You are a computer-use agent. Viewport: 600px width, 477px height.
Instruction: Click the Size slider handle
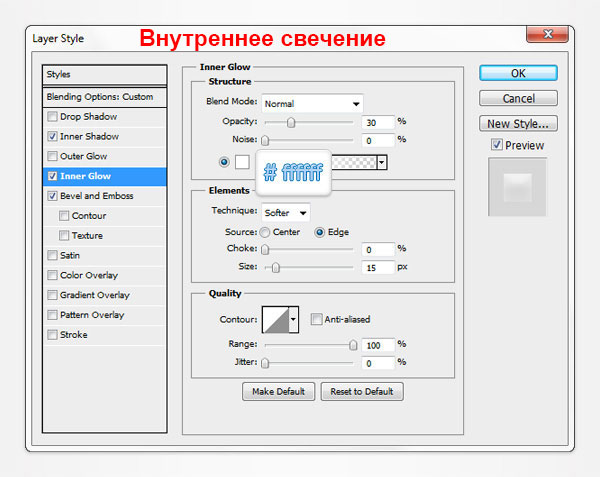(276, 267)
